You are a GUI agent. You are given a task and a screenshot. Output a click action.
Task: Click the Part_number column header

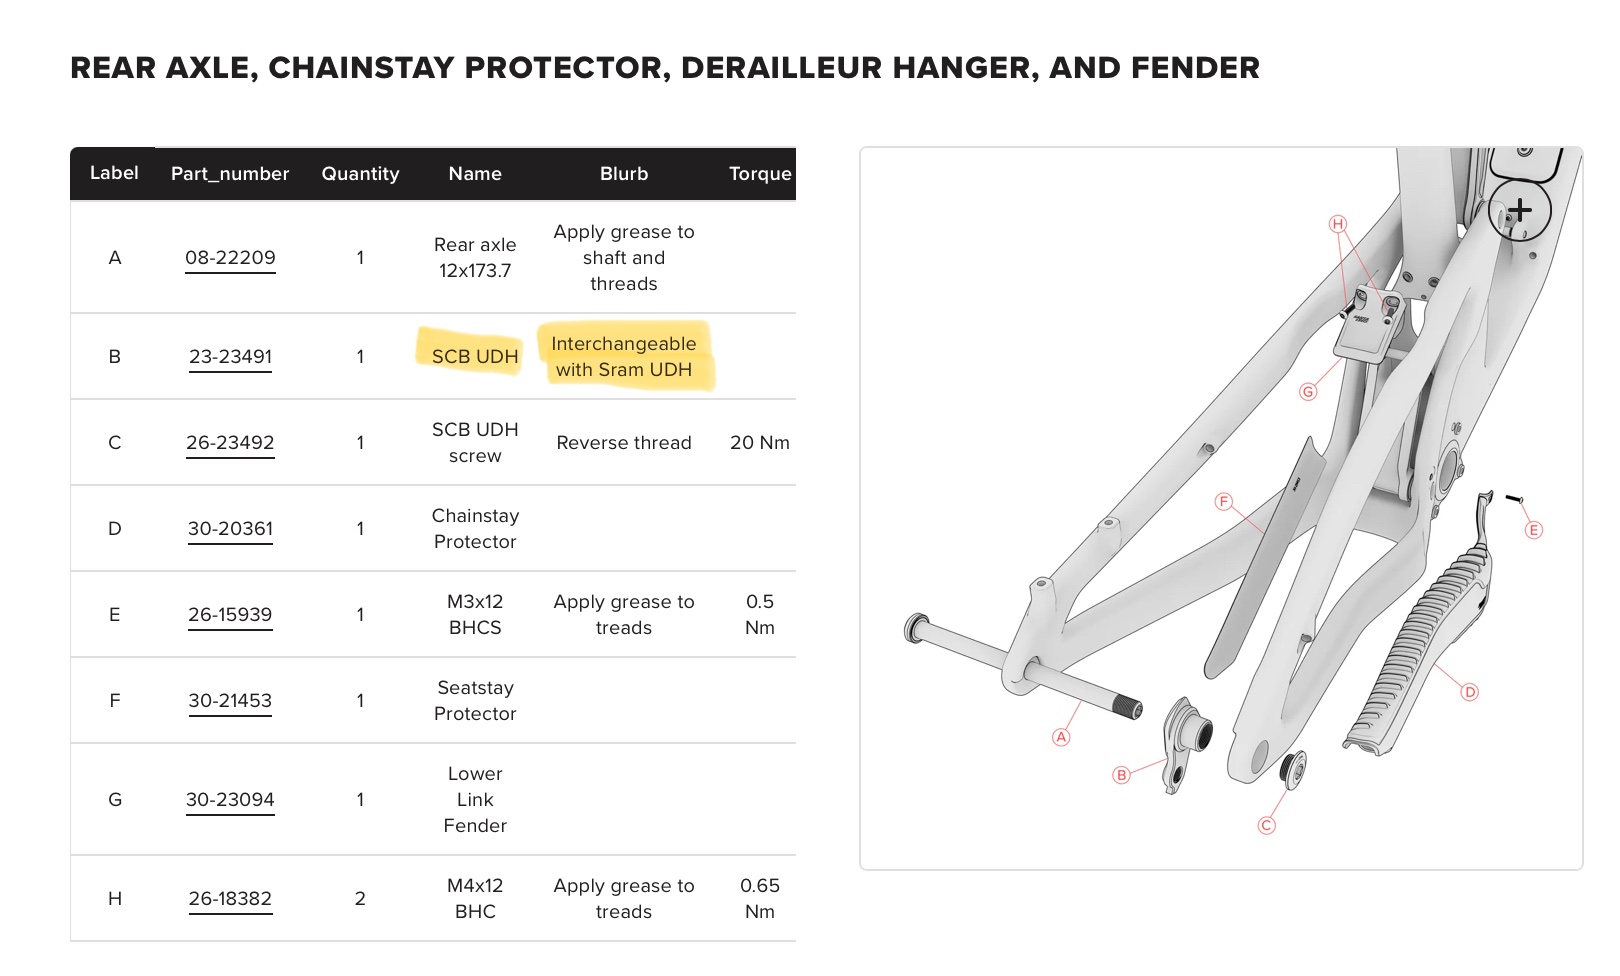point(230,174)
